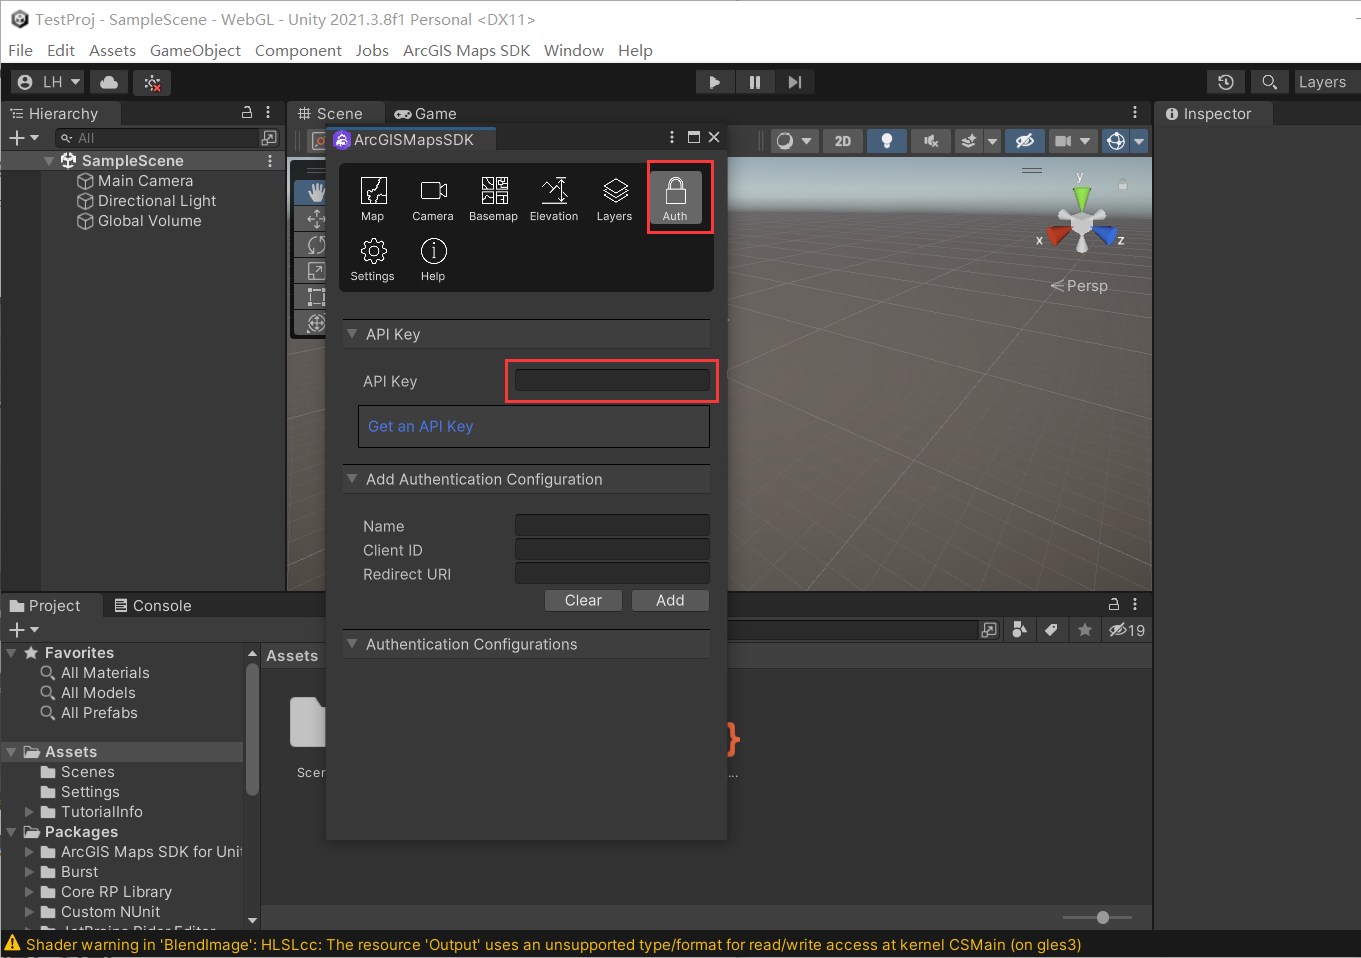Click the Clear button
1361x958 pixels.
[583, 600]
